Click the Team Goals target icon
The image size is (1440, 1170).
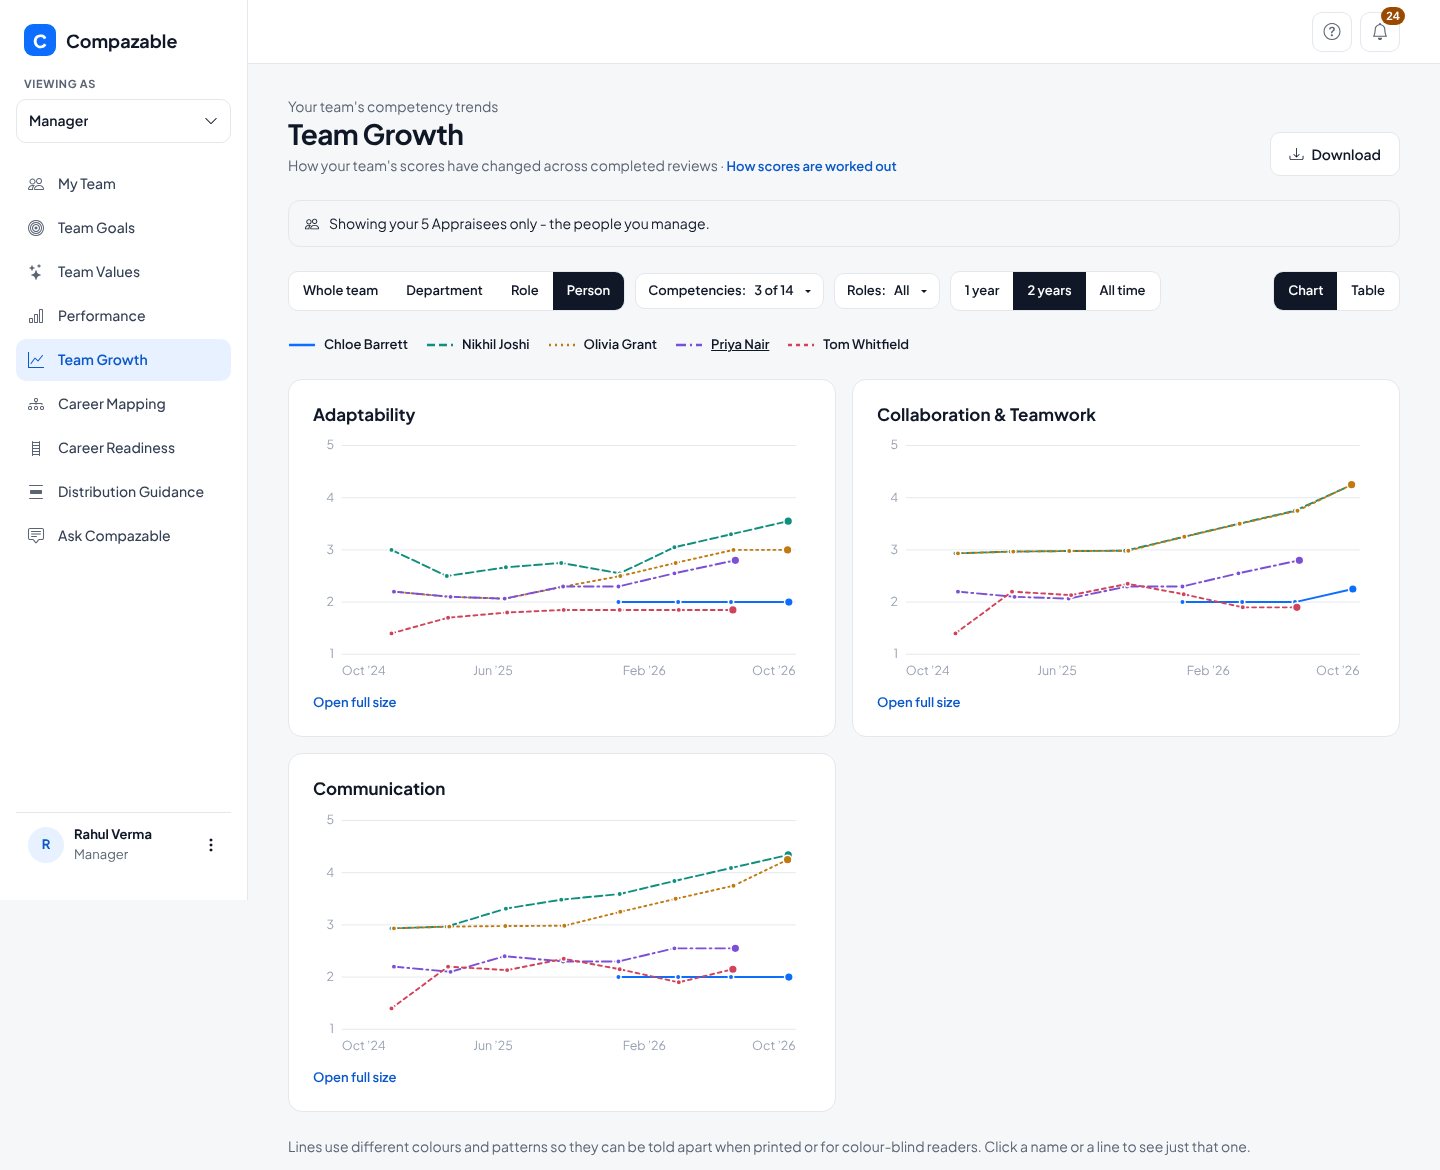click(x=36, y=228)
